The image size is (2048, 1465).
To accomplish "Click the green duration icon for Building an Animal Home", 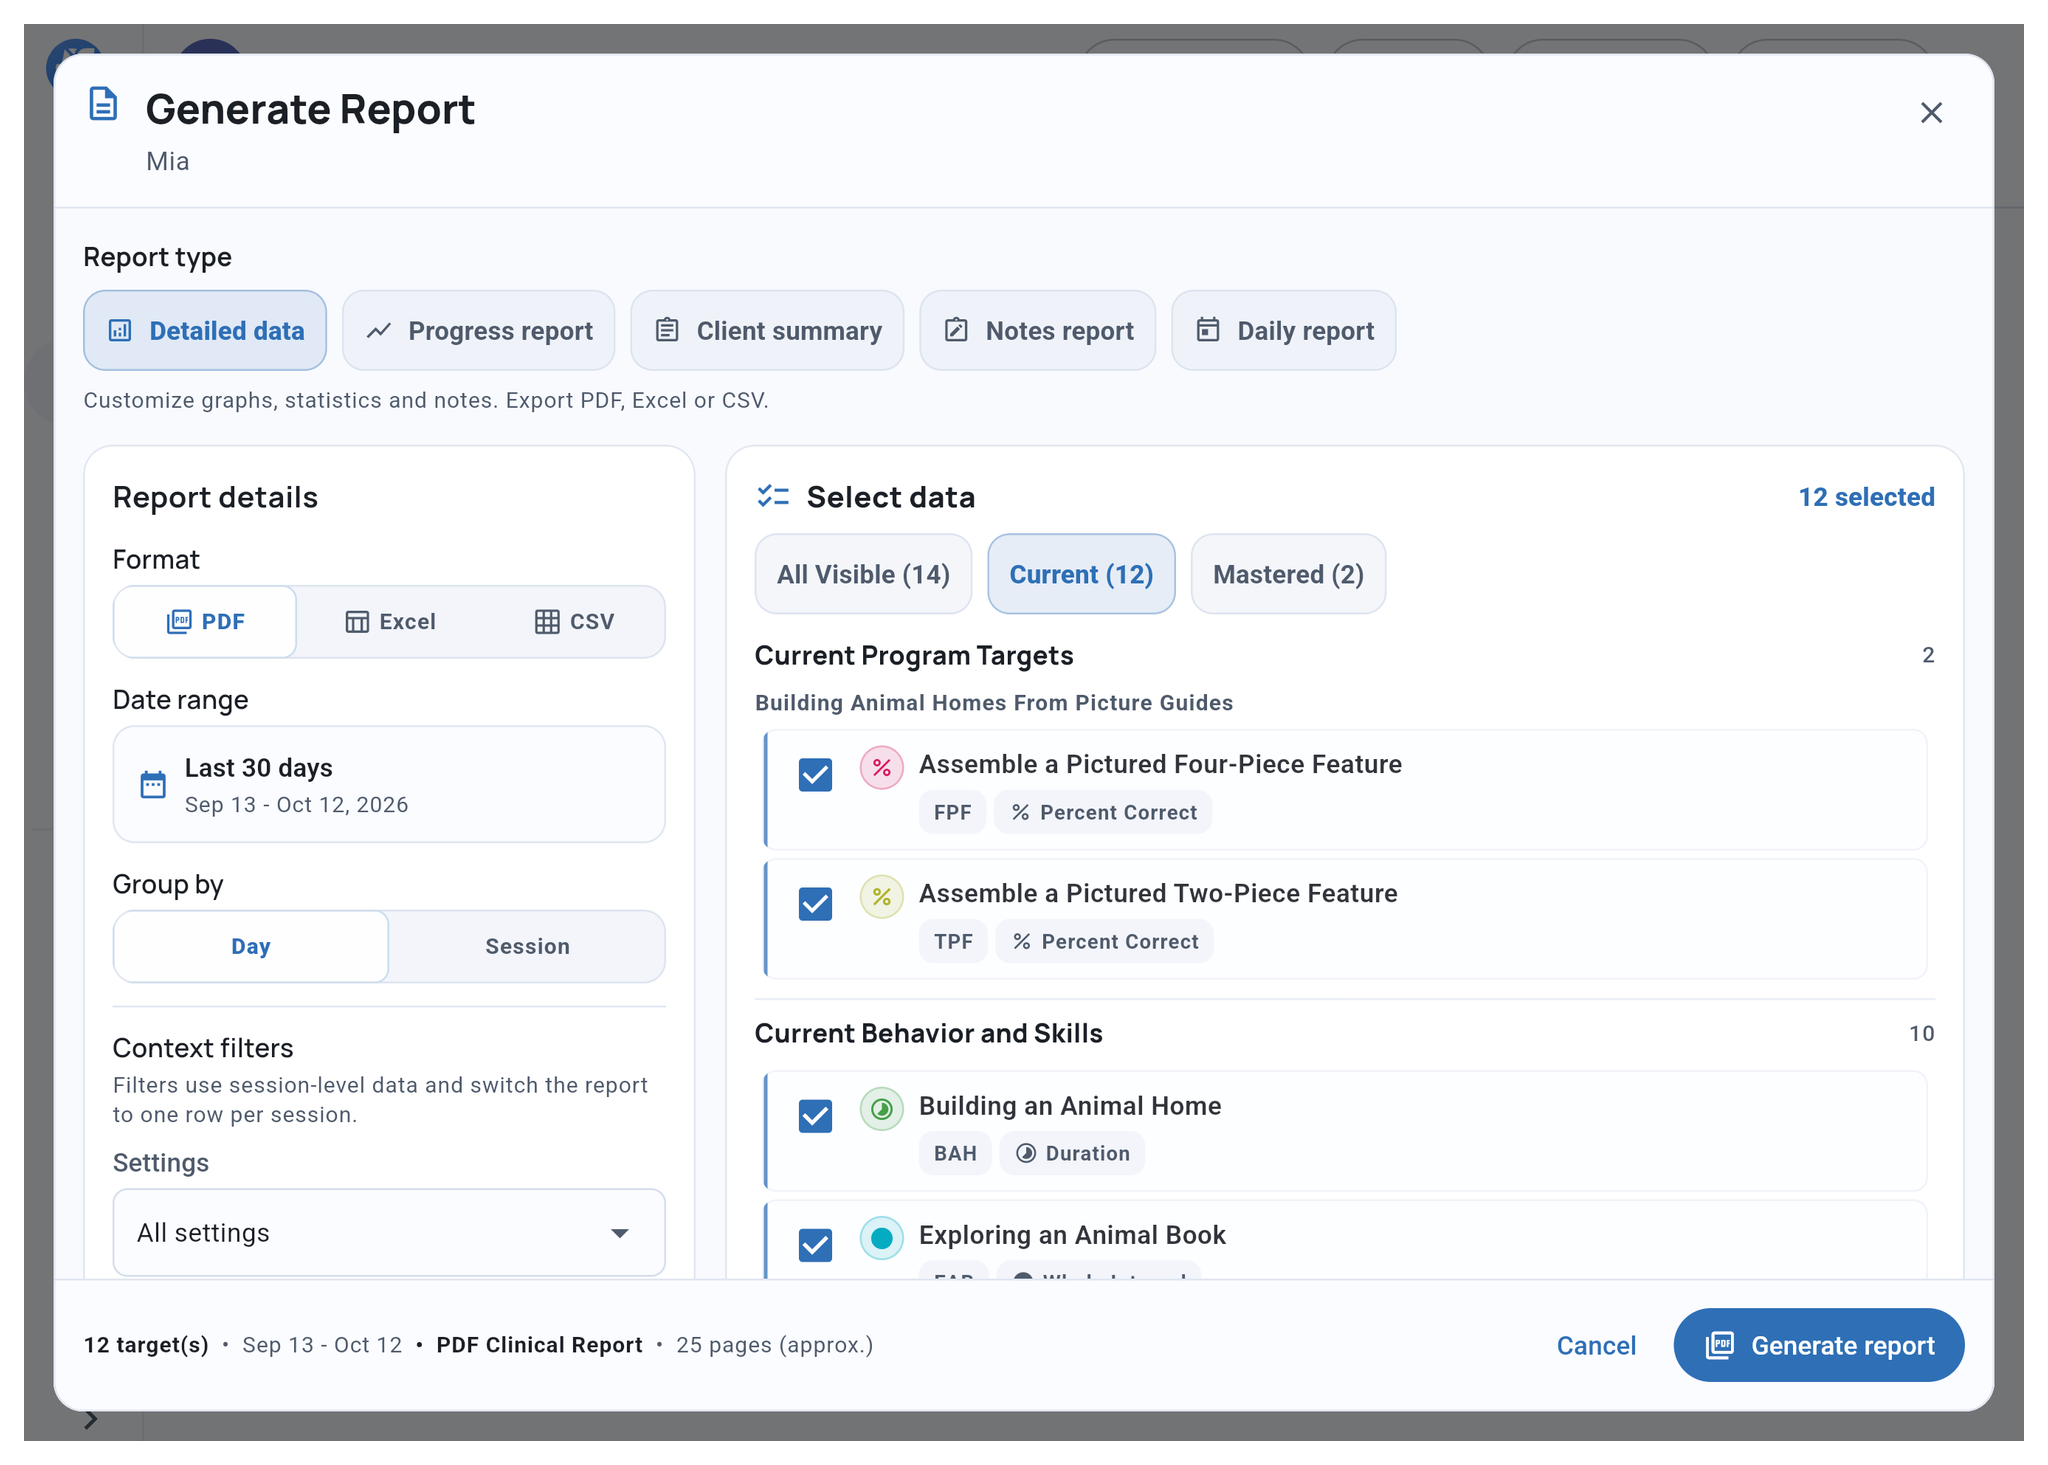I will [882, 1109].
